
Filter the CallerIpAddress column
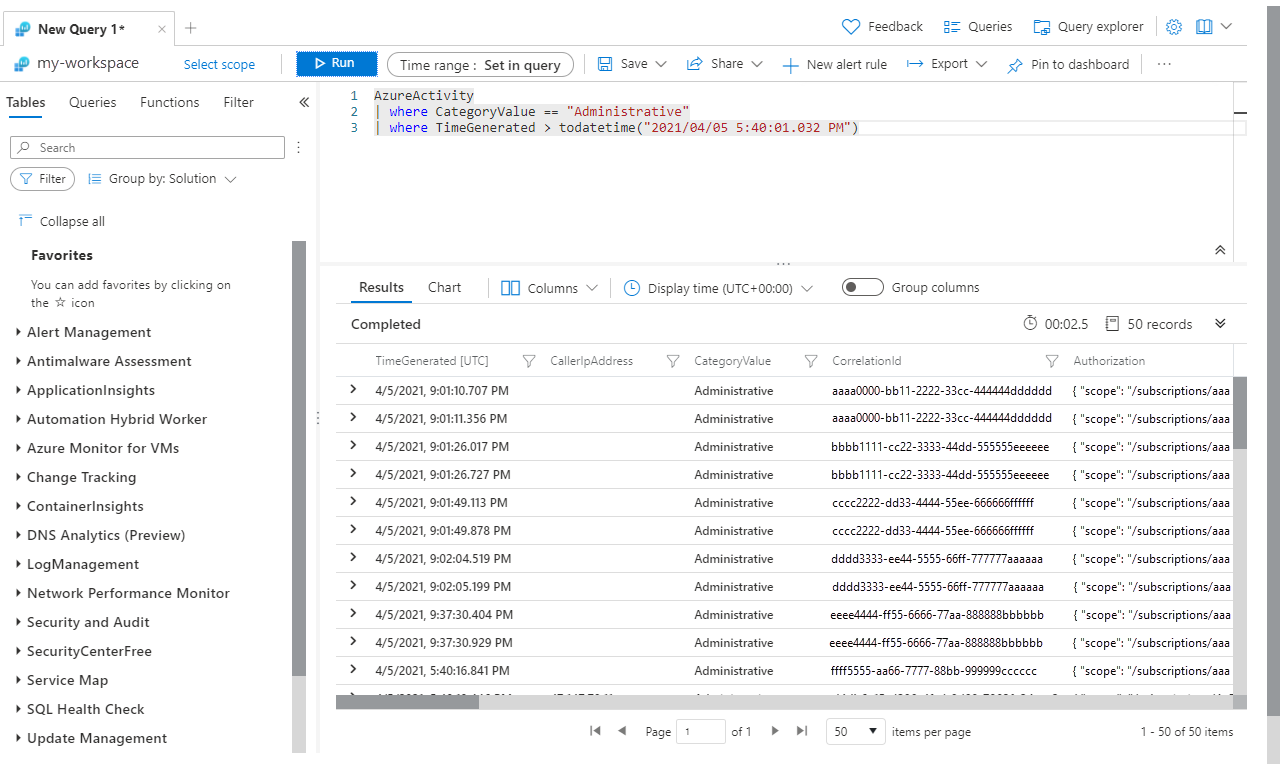point(673,361)
